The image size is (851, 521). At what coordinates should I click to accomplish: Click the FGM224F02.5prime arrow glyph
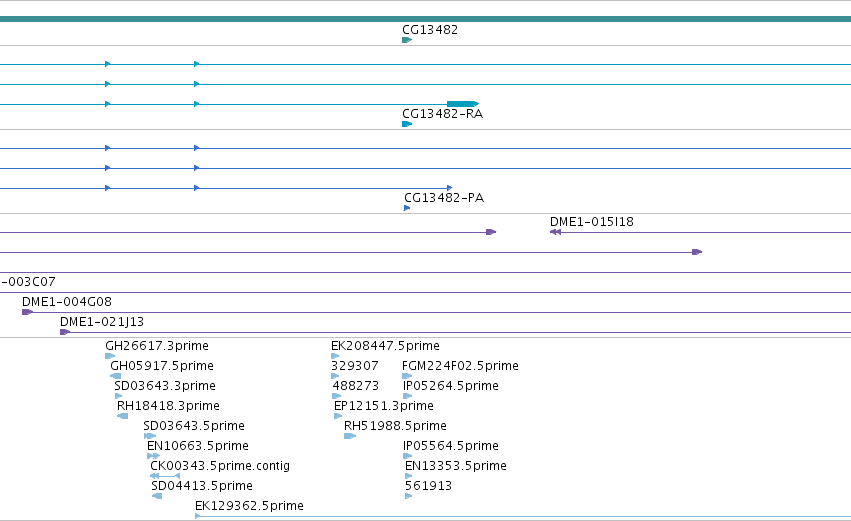coord(407,376)
